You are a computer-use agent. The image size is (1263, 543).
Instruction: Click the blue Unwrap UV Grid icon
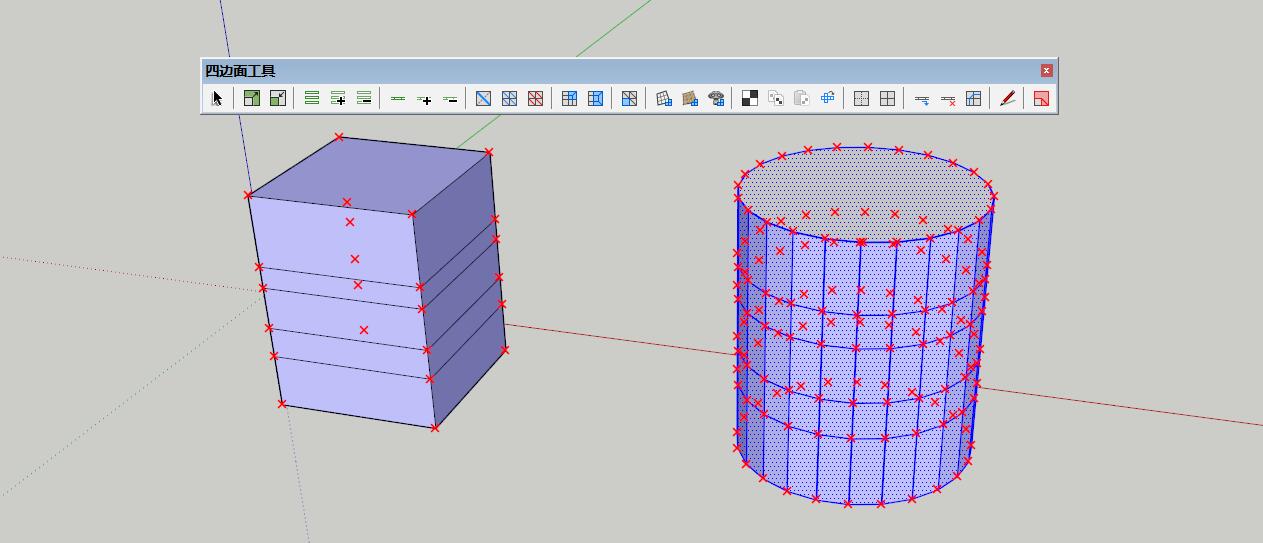click(x=828, y=98)
